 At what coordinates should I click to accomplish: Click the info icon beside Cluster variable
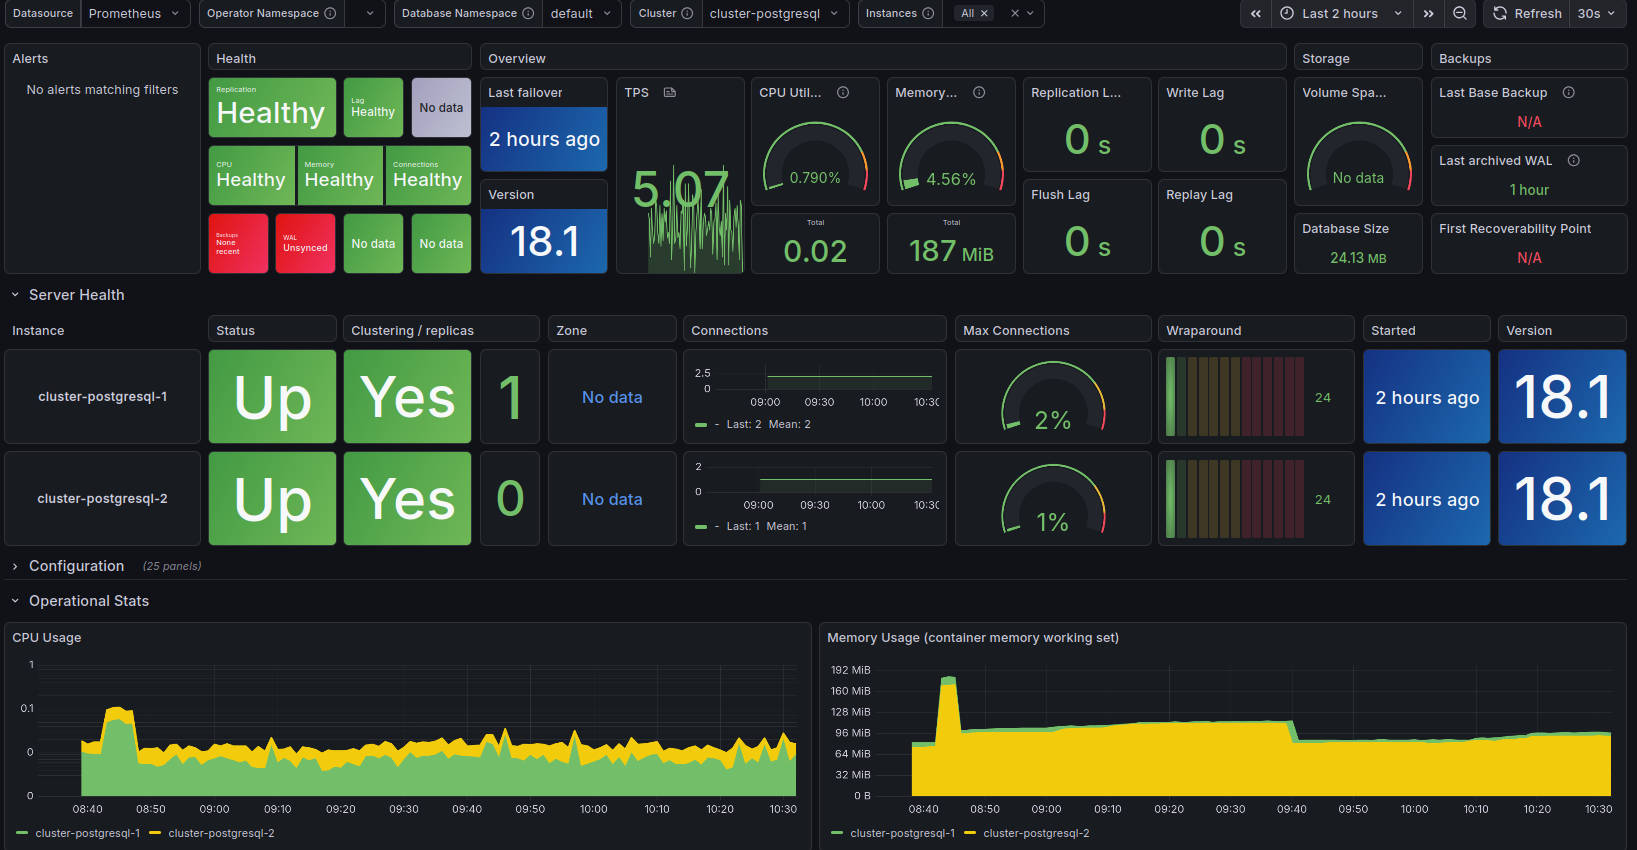pos(687,13)
